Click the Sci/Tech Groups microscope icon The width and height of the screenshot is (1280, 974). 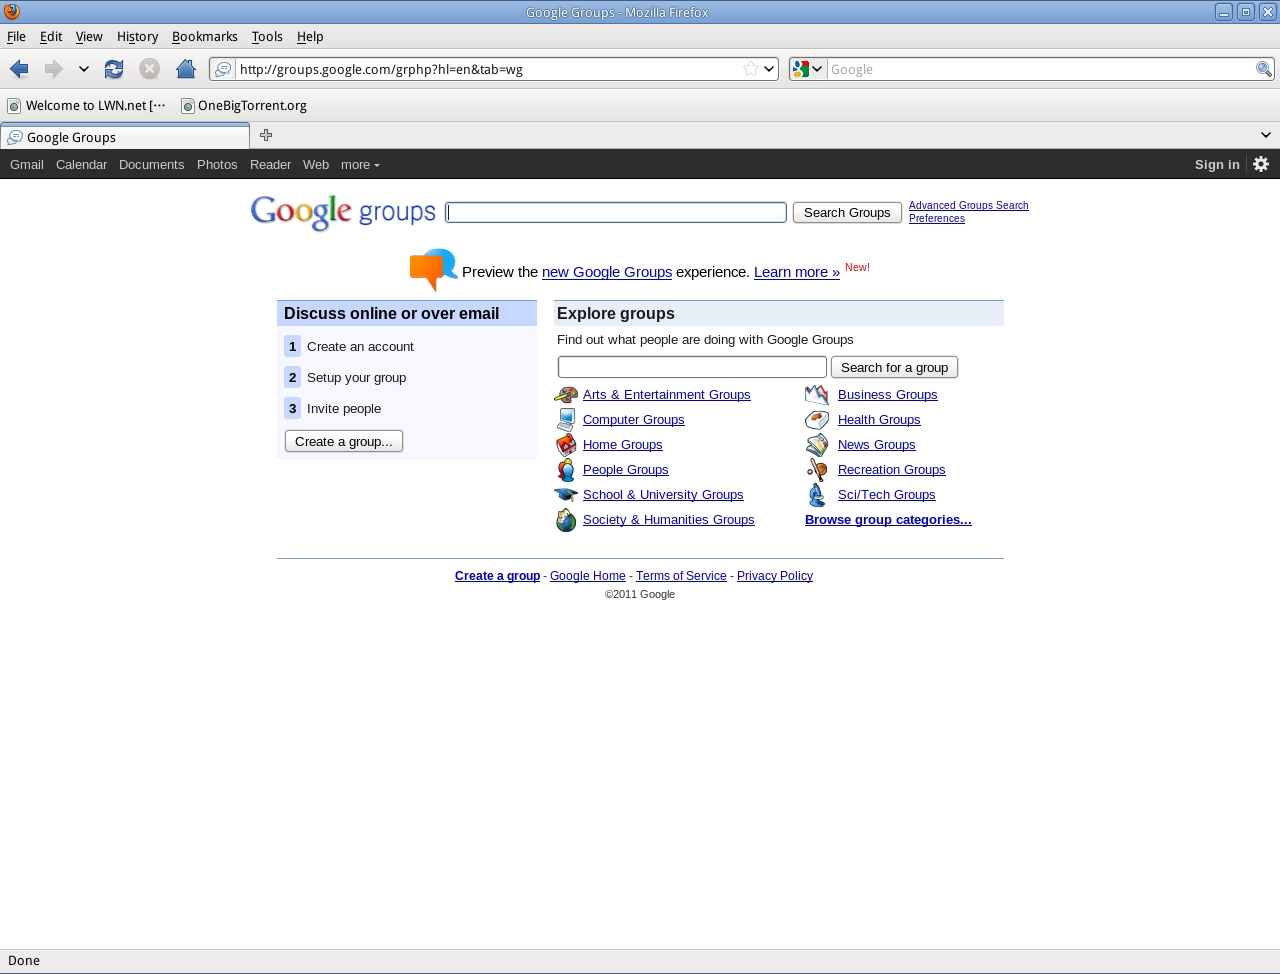[817, 495]
